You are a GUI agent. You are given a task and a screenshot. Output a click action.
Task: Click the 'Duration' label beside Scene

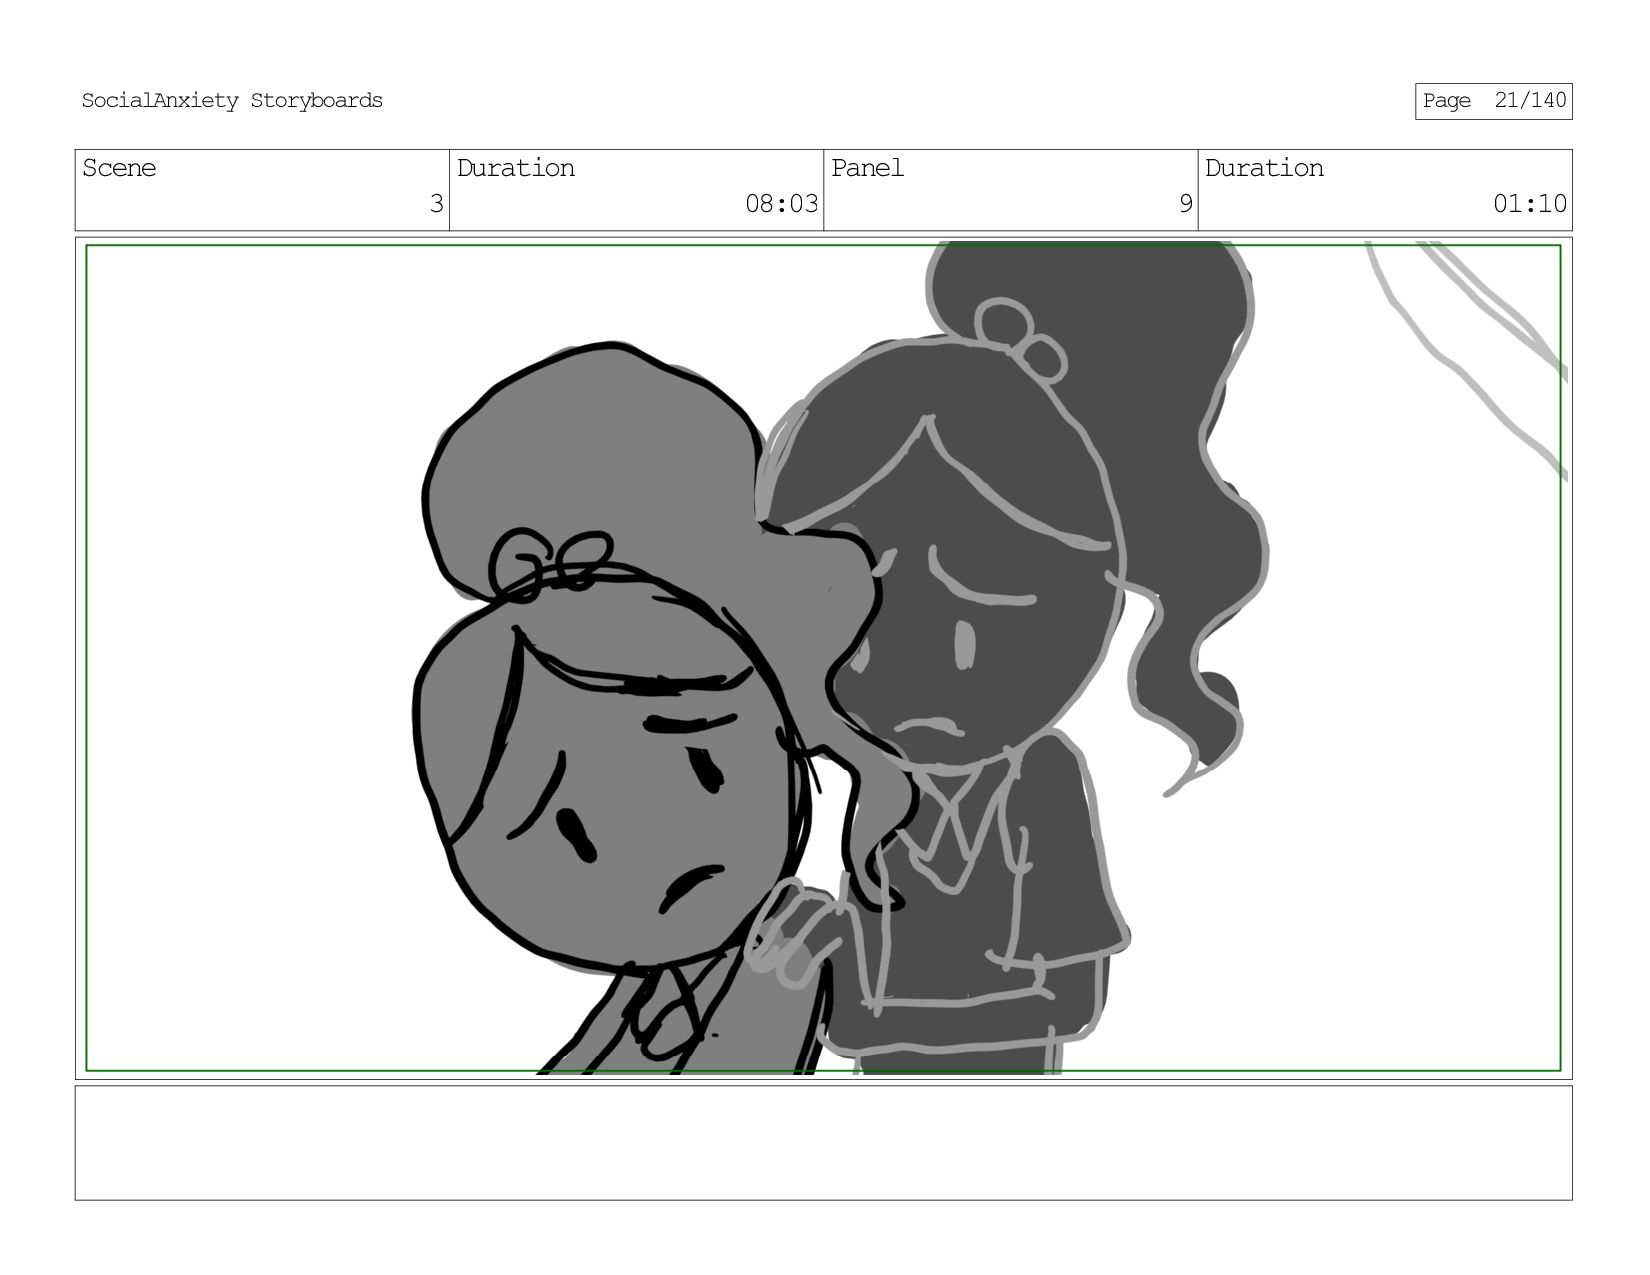tap(516, 168)
